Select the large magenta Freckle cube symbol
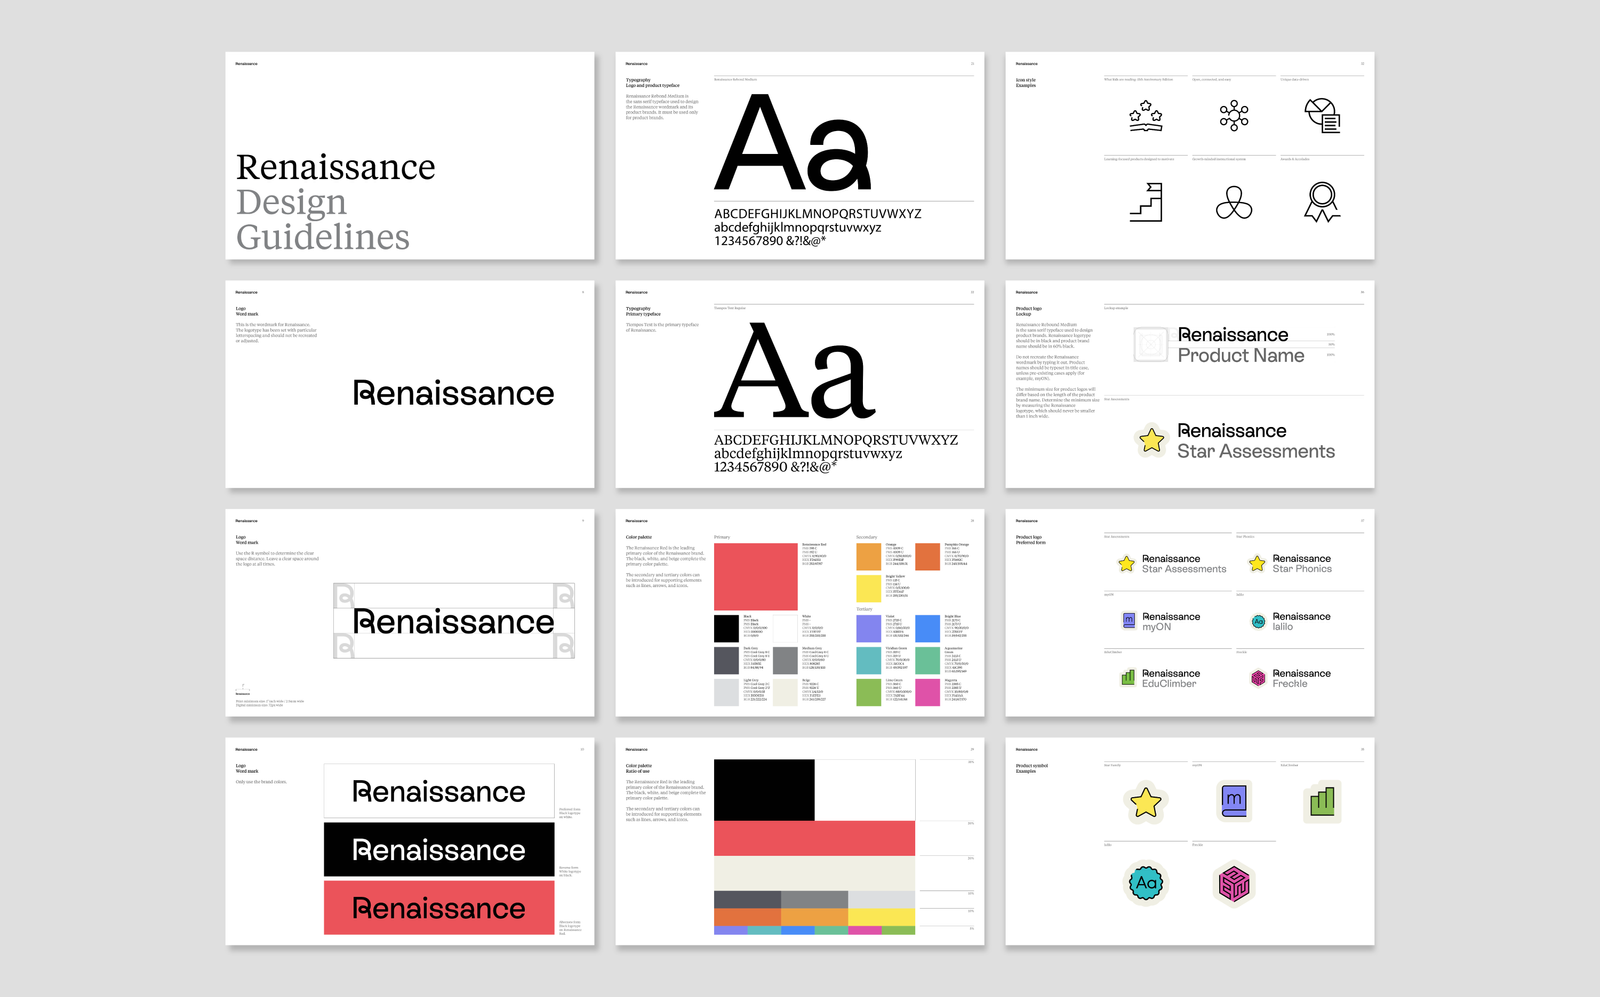Image resolution: width=1600 pixels, height=997 pixels. pyautogui.click(x=1234, y=884)
